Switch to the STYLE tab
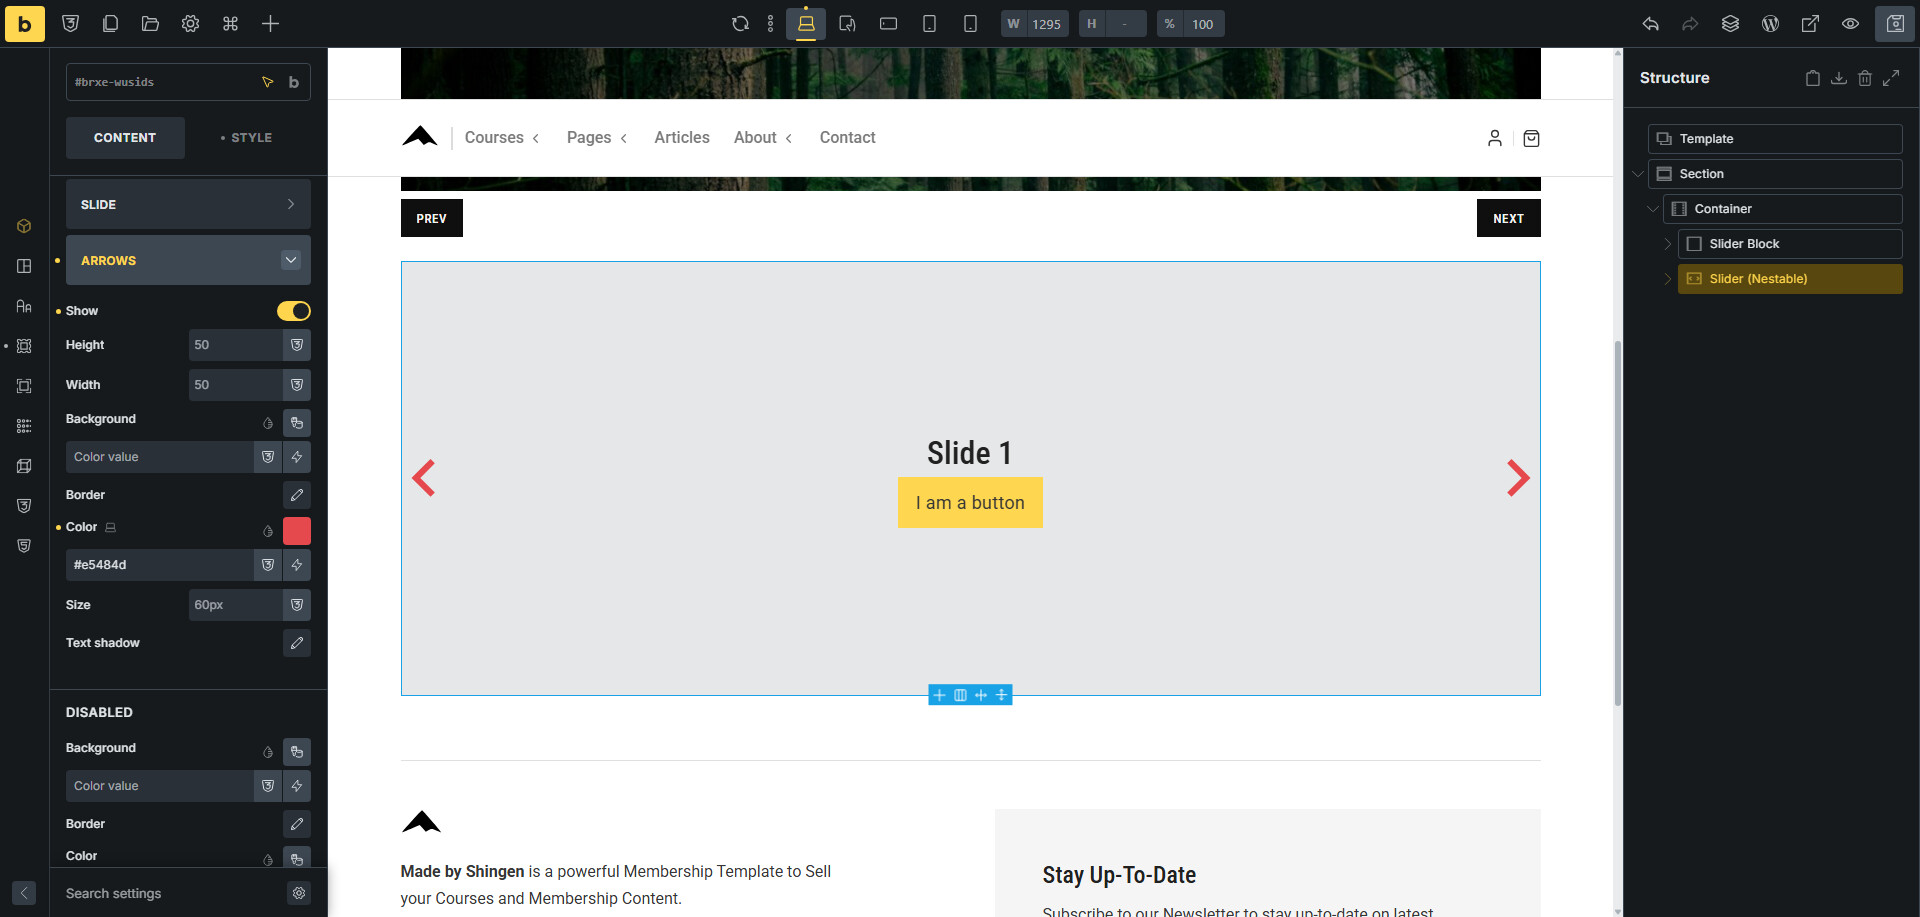This screenshot has height=917, width=1920. tap(246, 138)
